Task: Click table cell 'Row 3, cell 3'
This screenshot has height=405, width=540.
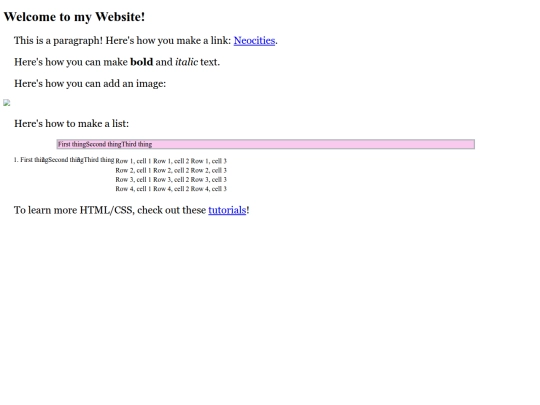Action: 209,179
